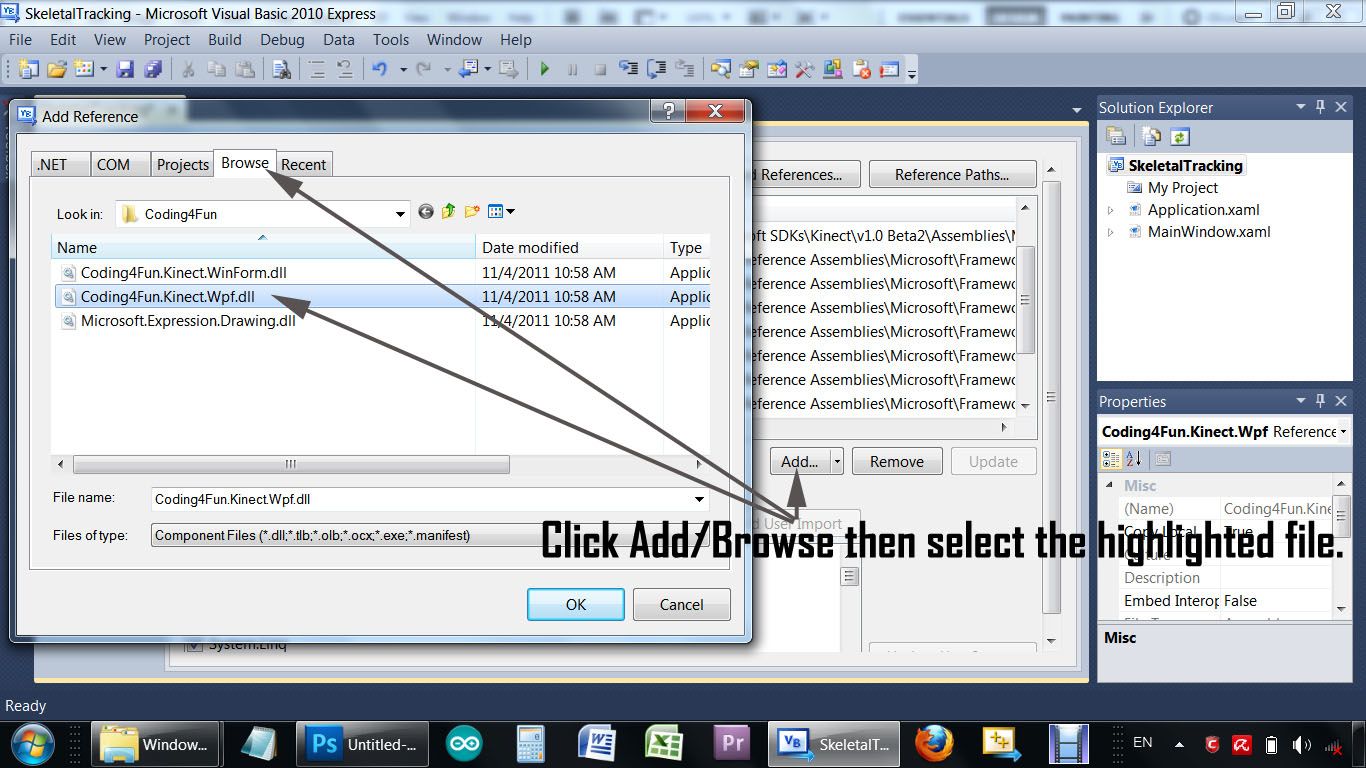The image size is (1366, 768).
Task: Click the OK button
Action: (575, 604)
